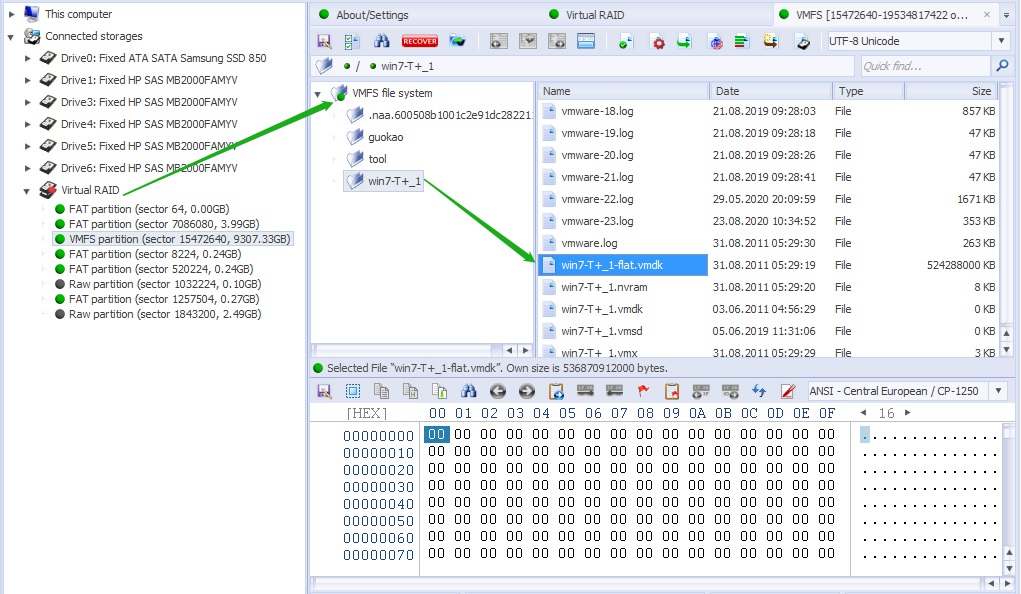Select the win7-T+_1.vmsd file
The width and height of the screenshot is (1021, 594).
[601, 332]
